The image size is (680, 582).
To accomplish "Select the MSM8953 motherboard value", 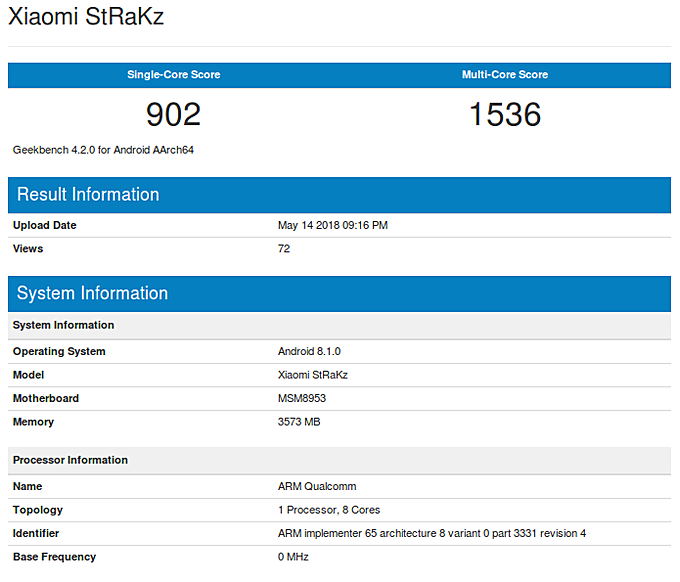I will coord(302,399).
